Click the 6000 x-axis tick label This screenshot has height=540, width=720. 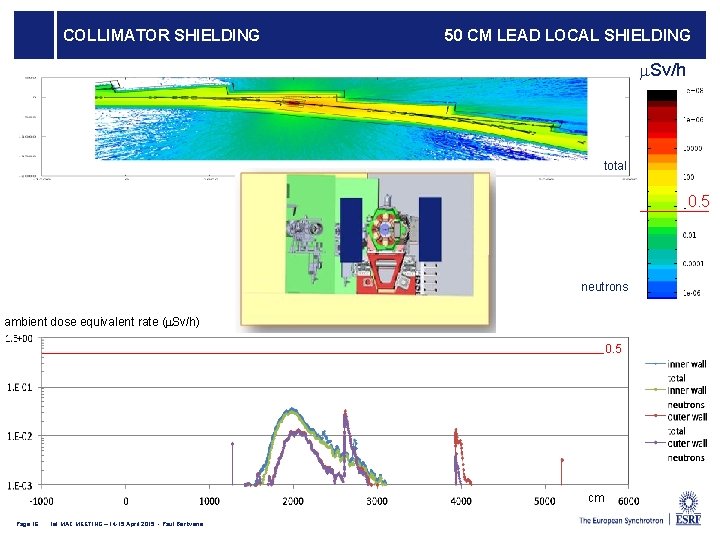(628, 501)
